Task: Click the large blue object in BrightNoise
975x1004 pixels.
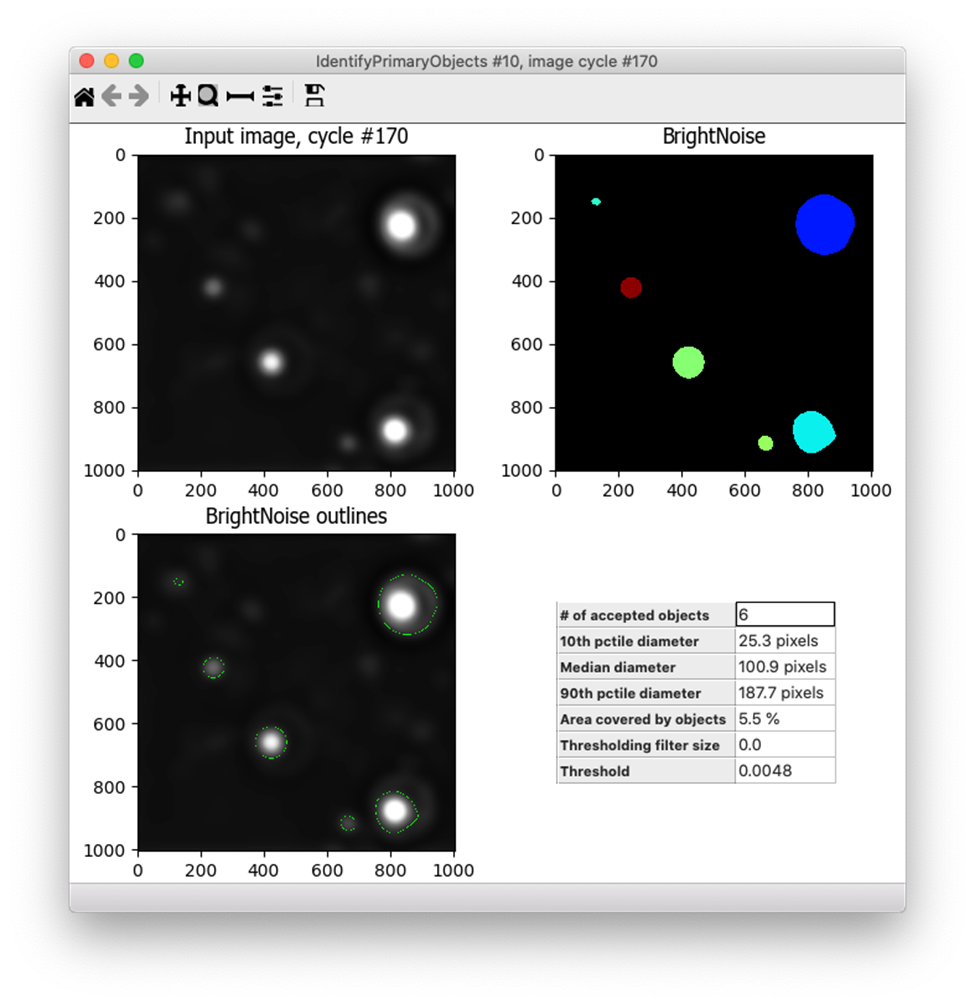Action: [x=824, y=224]
